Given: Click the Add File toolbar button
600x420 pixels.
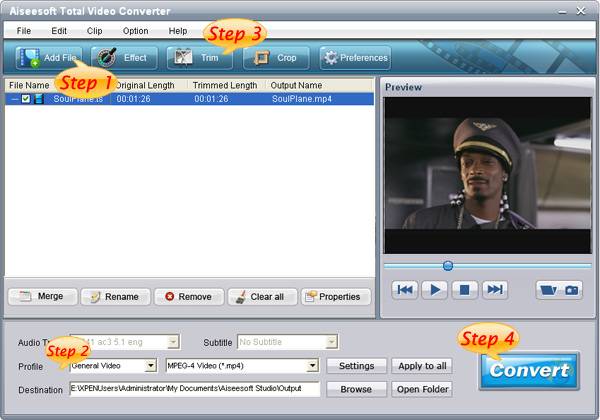Looking at the screenshot, I should coord(49,58).
